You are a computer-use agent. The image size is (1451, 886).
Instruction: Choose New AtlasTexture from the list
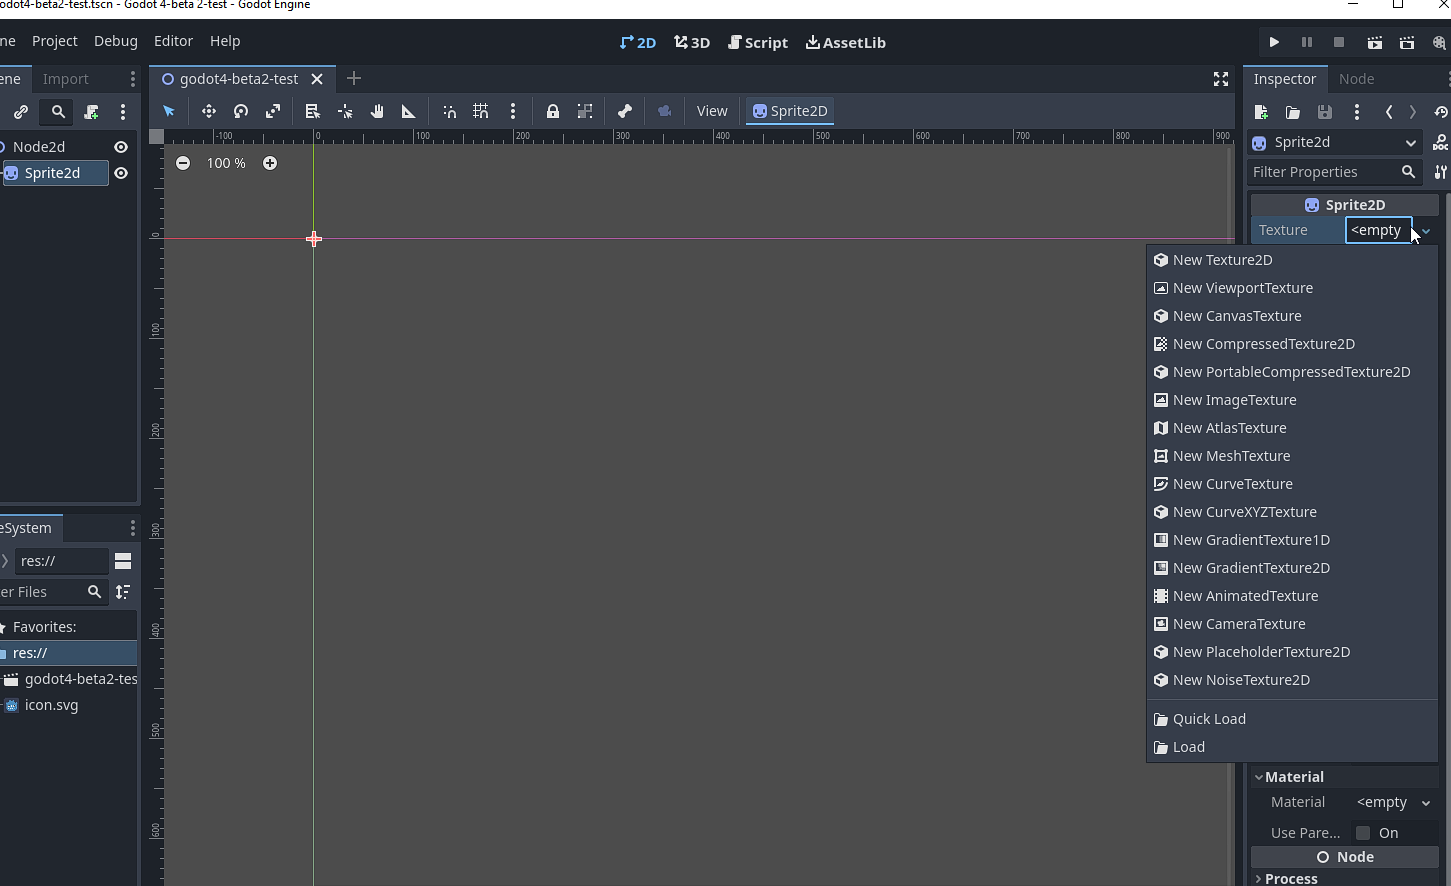pos(1292,428)
